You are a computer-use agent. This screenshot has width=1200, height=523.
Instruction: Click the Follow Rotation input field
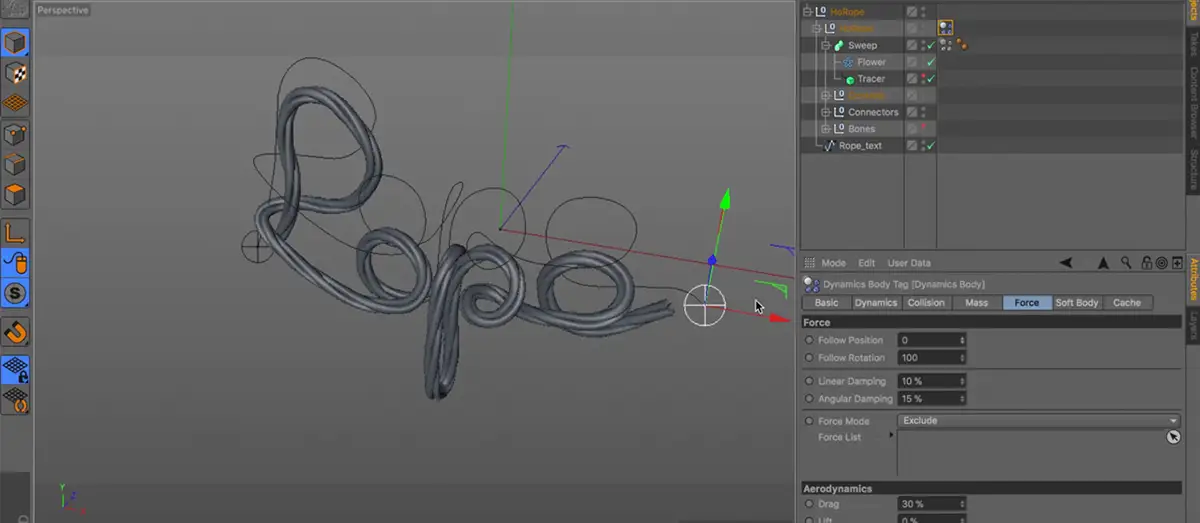click(x=928, y=358)
